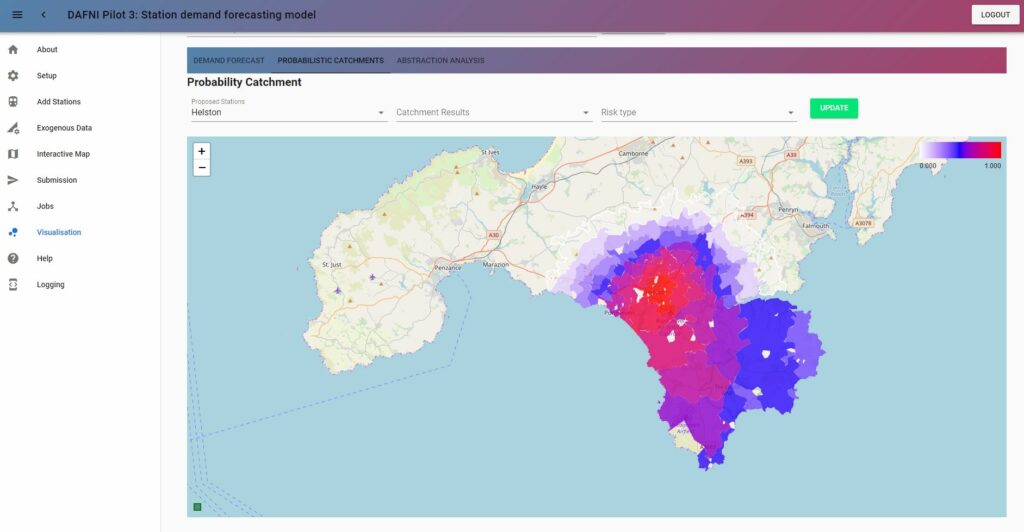Click the Setup gear icon

pyautogui.click(x=13, y=76)
